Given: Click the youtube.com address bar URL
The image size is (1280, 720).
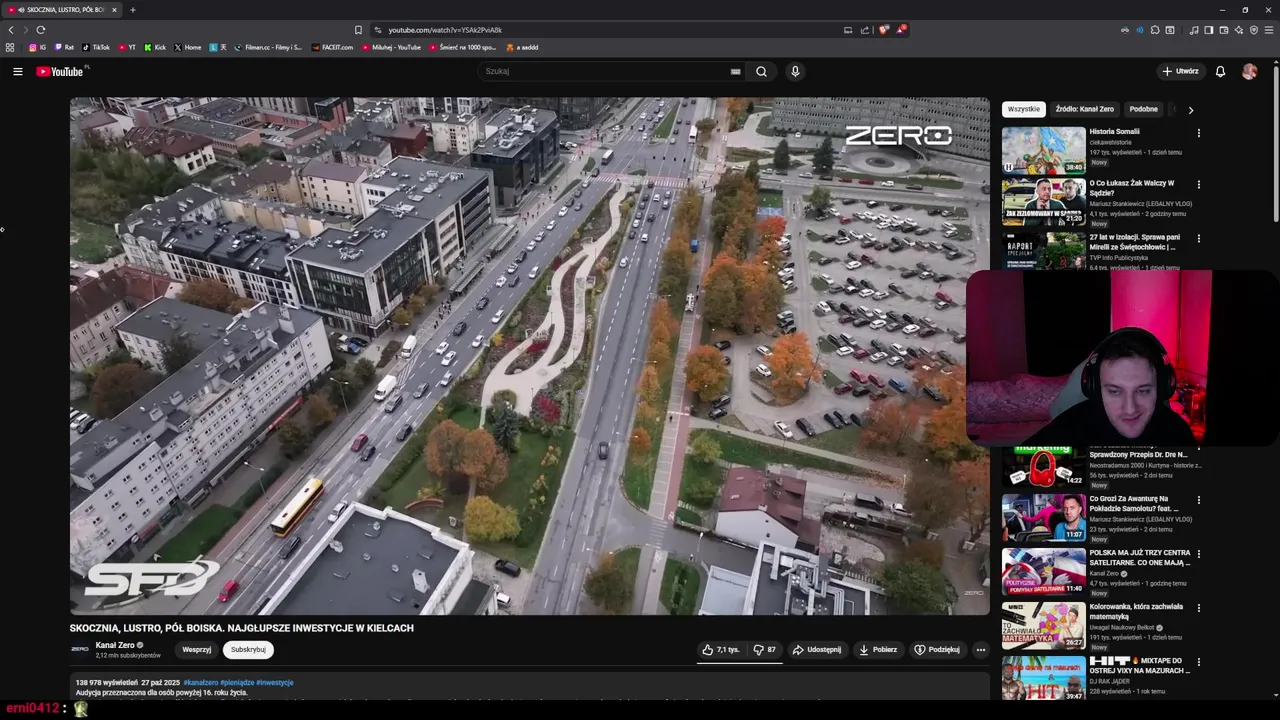Looking at the screenshot, I should click(x=445, y=30).
